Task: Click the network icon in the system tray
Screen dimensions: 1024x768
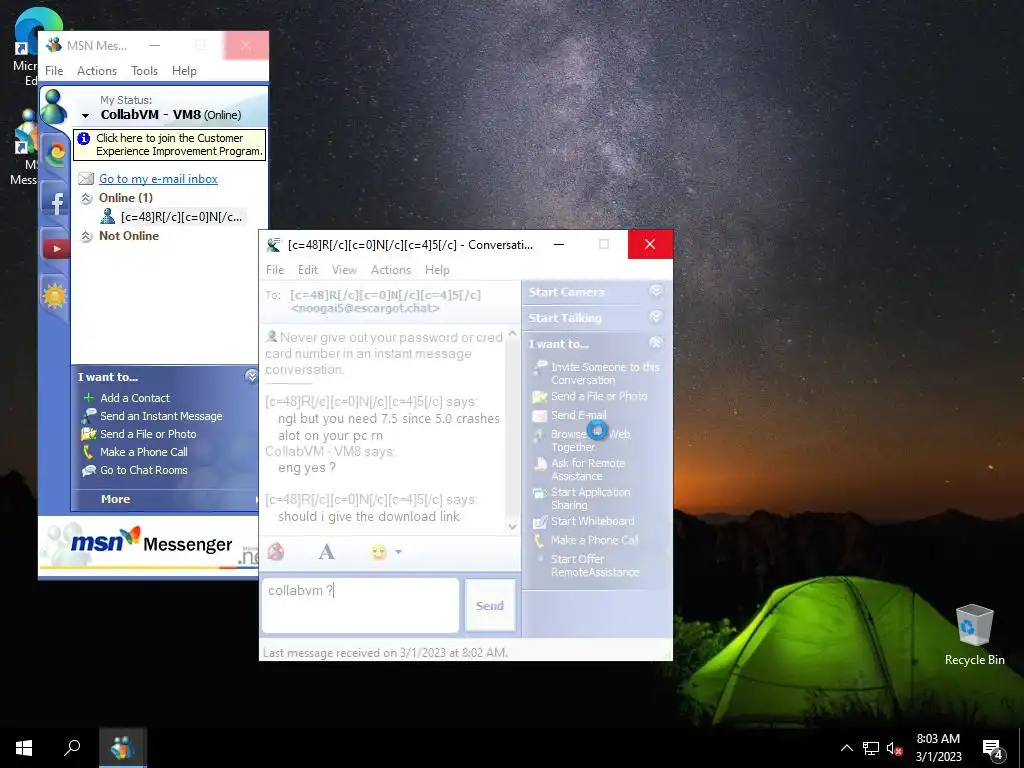Action: point(871,748)
